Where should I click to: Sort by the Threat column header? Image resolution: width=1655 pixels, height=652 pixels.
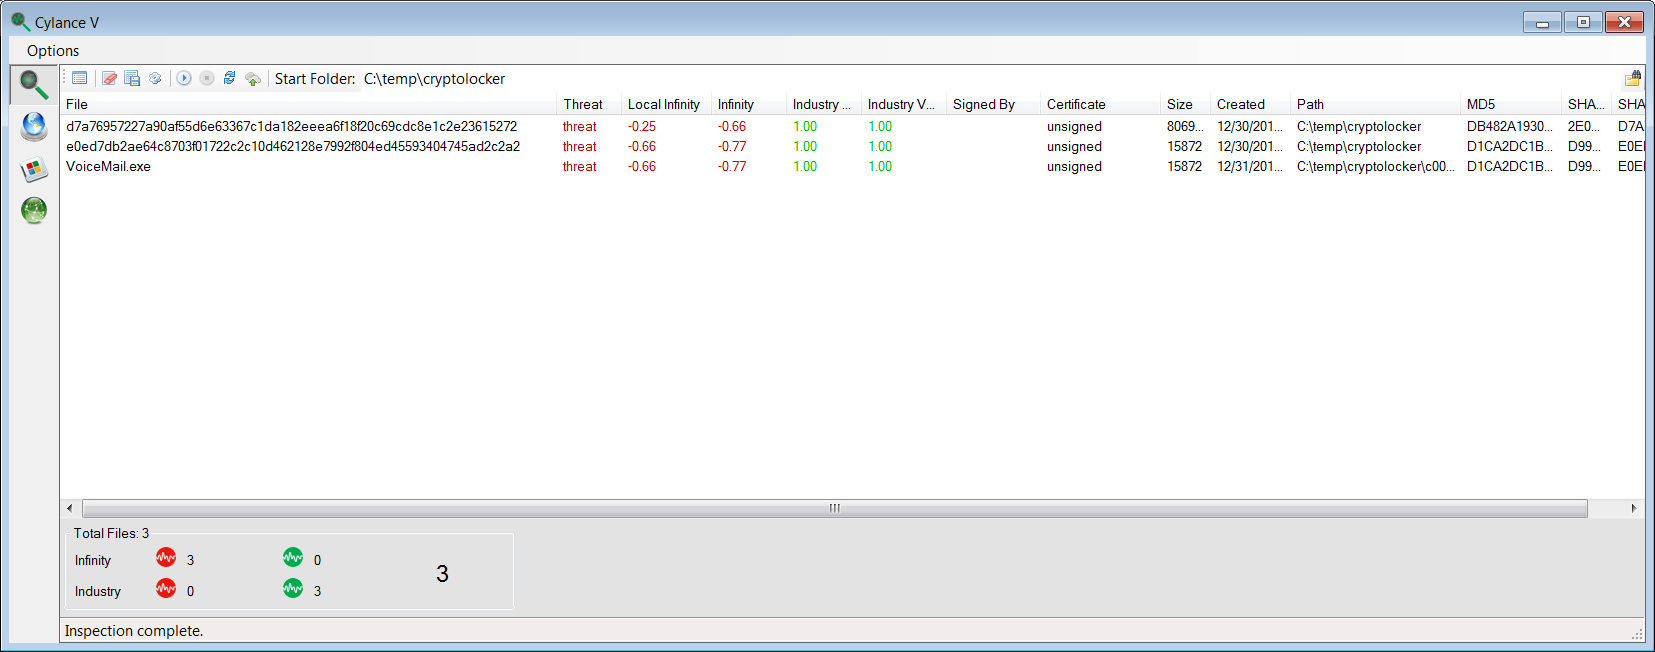(589, 104)
